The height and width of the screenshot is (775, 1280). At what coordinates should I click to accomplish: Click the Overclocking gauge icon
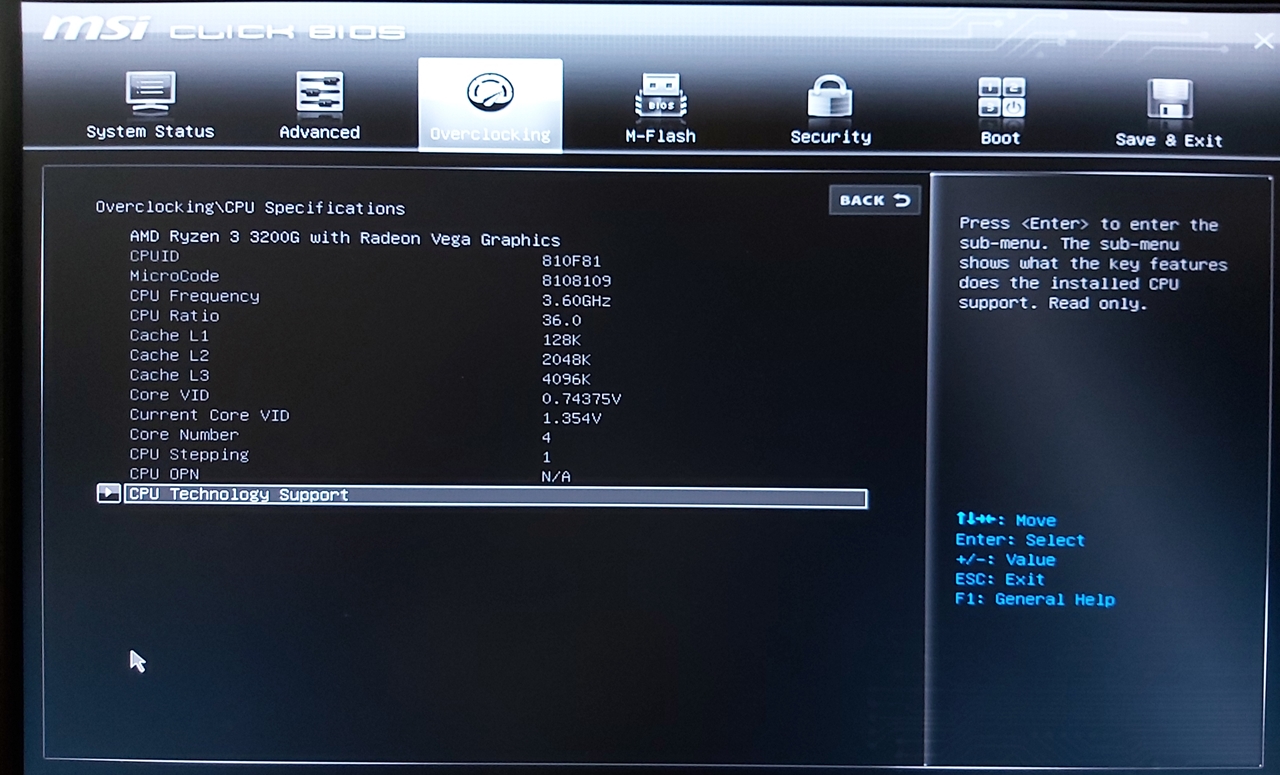(x=490, y=93)
